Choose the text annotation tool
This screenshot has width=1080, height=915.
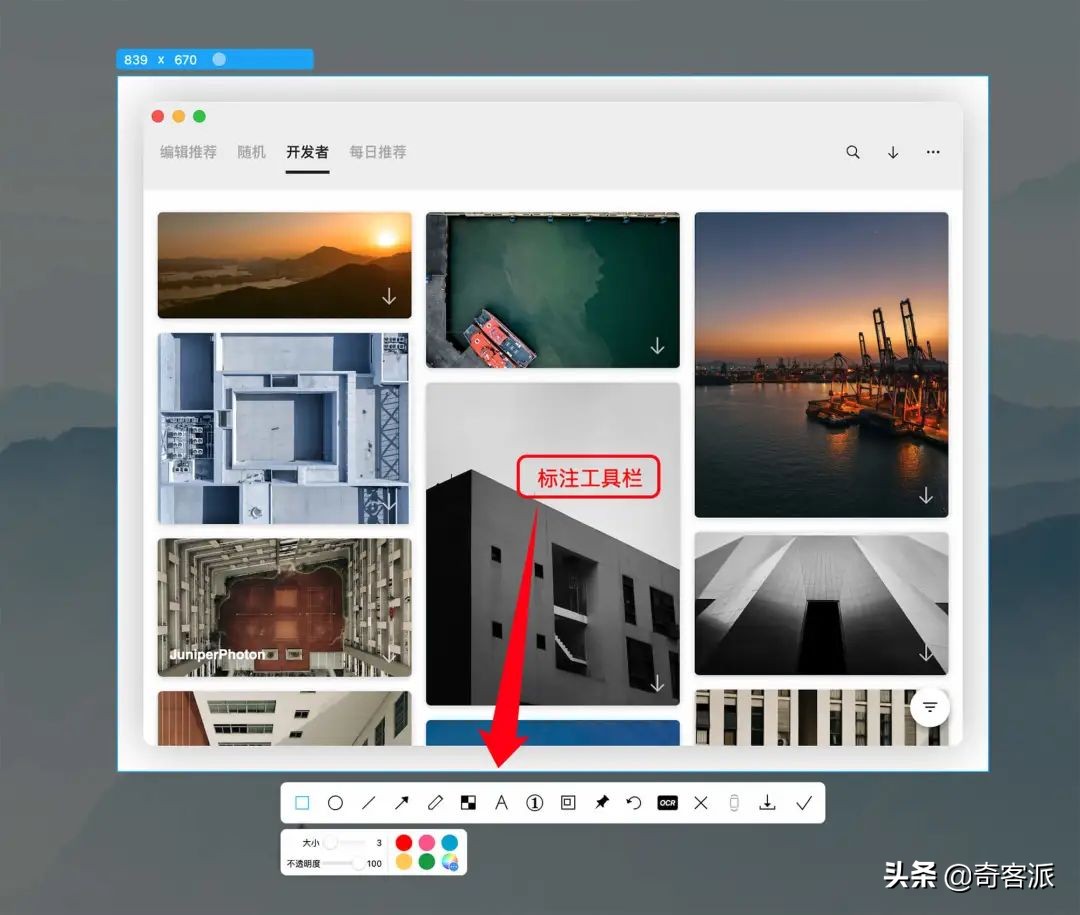pyautogui.click(x=501, y=802)
